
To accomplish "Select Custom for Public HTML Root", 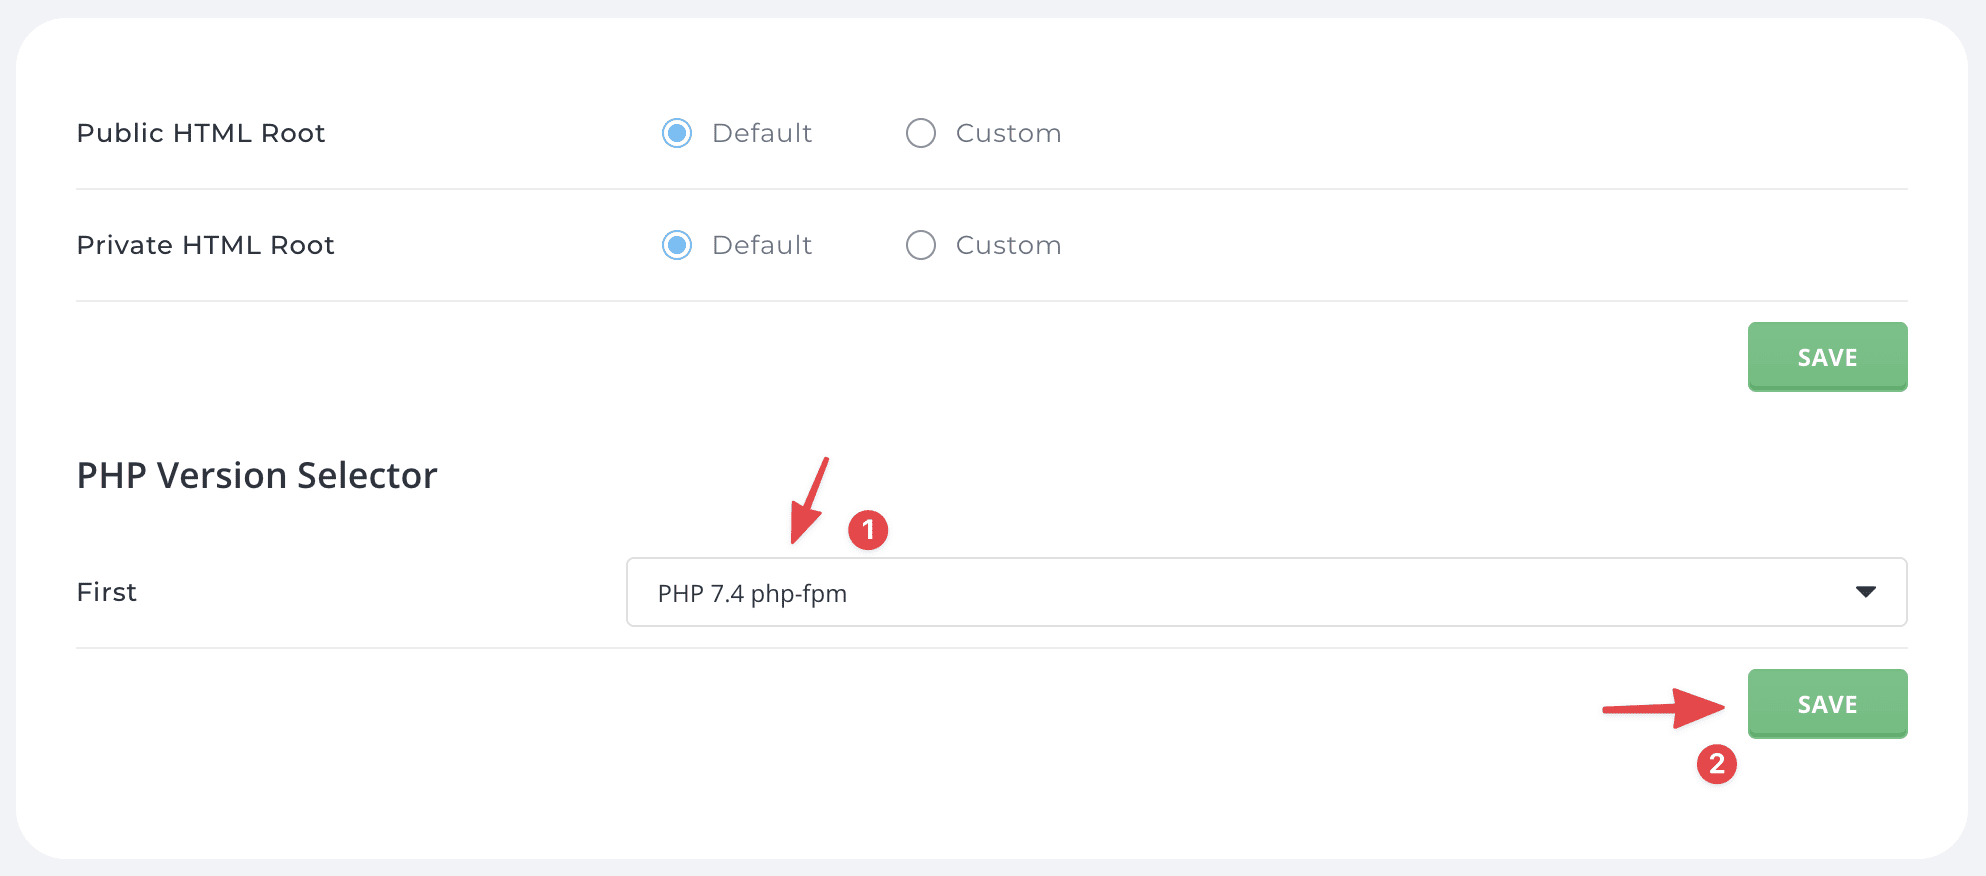I will tap(920, 132).
